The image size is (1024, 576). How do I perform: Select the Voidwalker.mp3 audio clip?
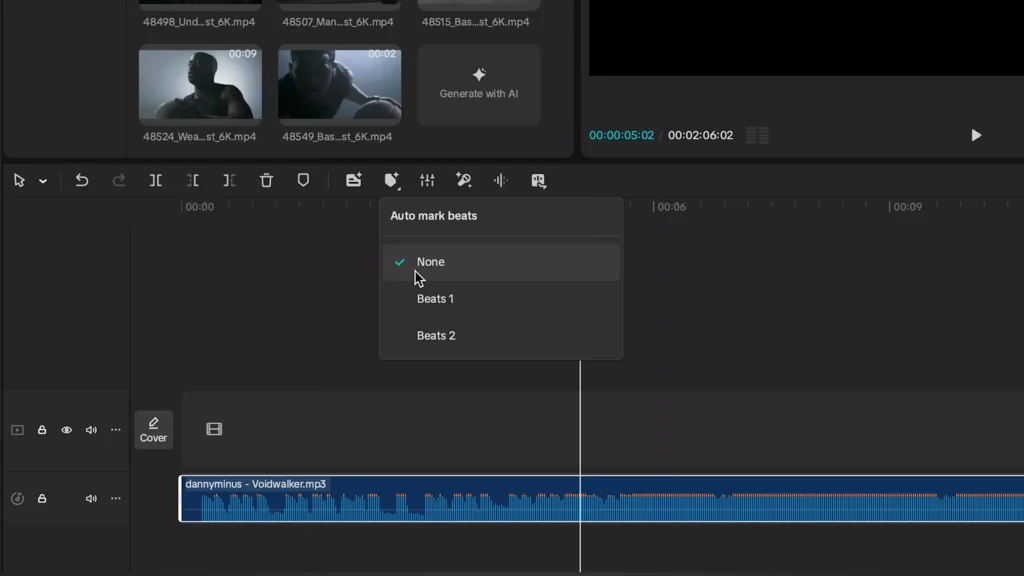click(400, 498)
